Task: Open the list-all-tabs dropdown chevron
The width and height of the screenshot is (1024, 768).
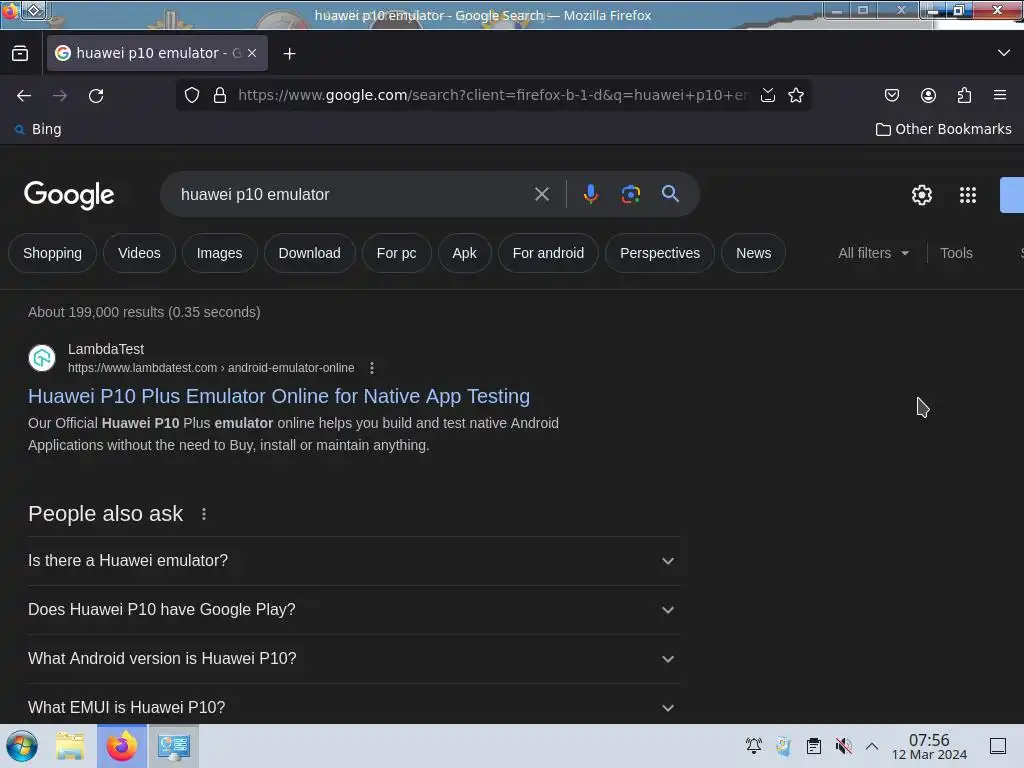Action: tap(1004, 53)
